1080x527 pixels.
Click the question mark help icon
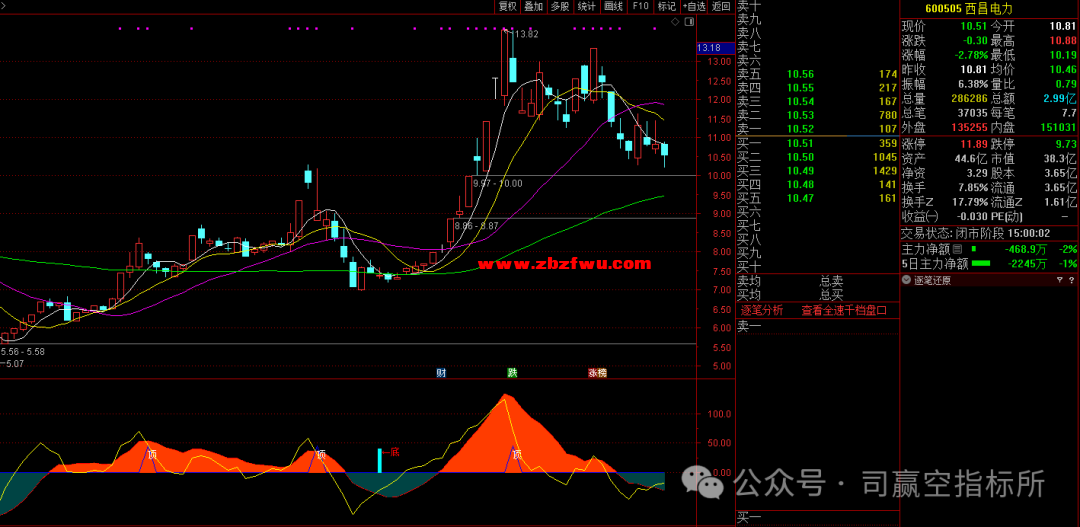coord(1071,280)
